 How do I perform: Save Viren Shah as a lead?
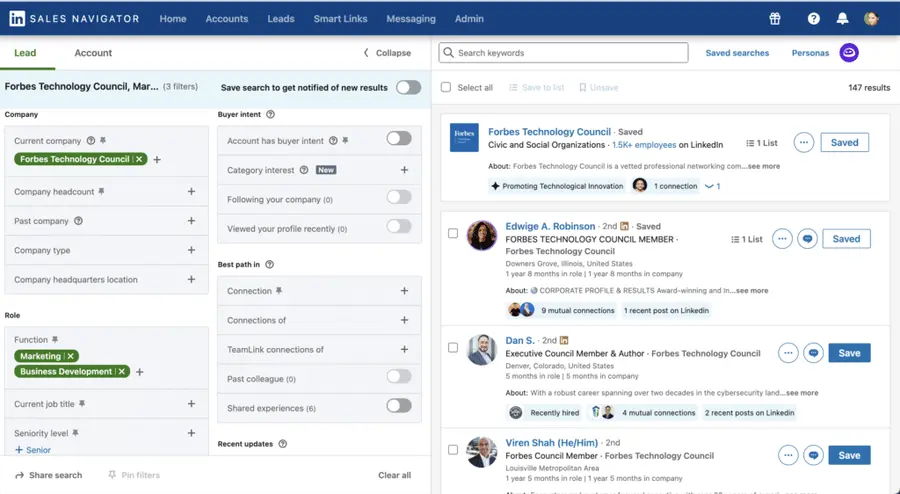[849, 455]
